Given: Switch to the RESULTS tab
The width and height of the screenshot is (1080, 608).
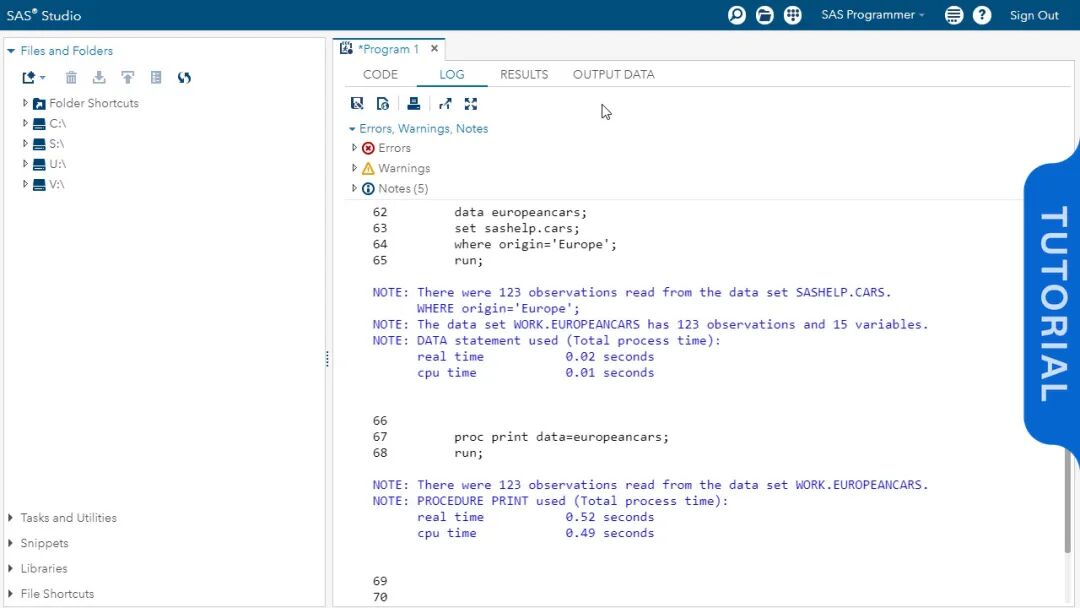Looking at the screenshot, I should tap(524, 74).
